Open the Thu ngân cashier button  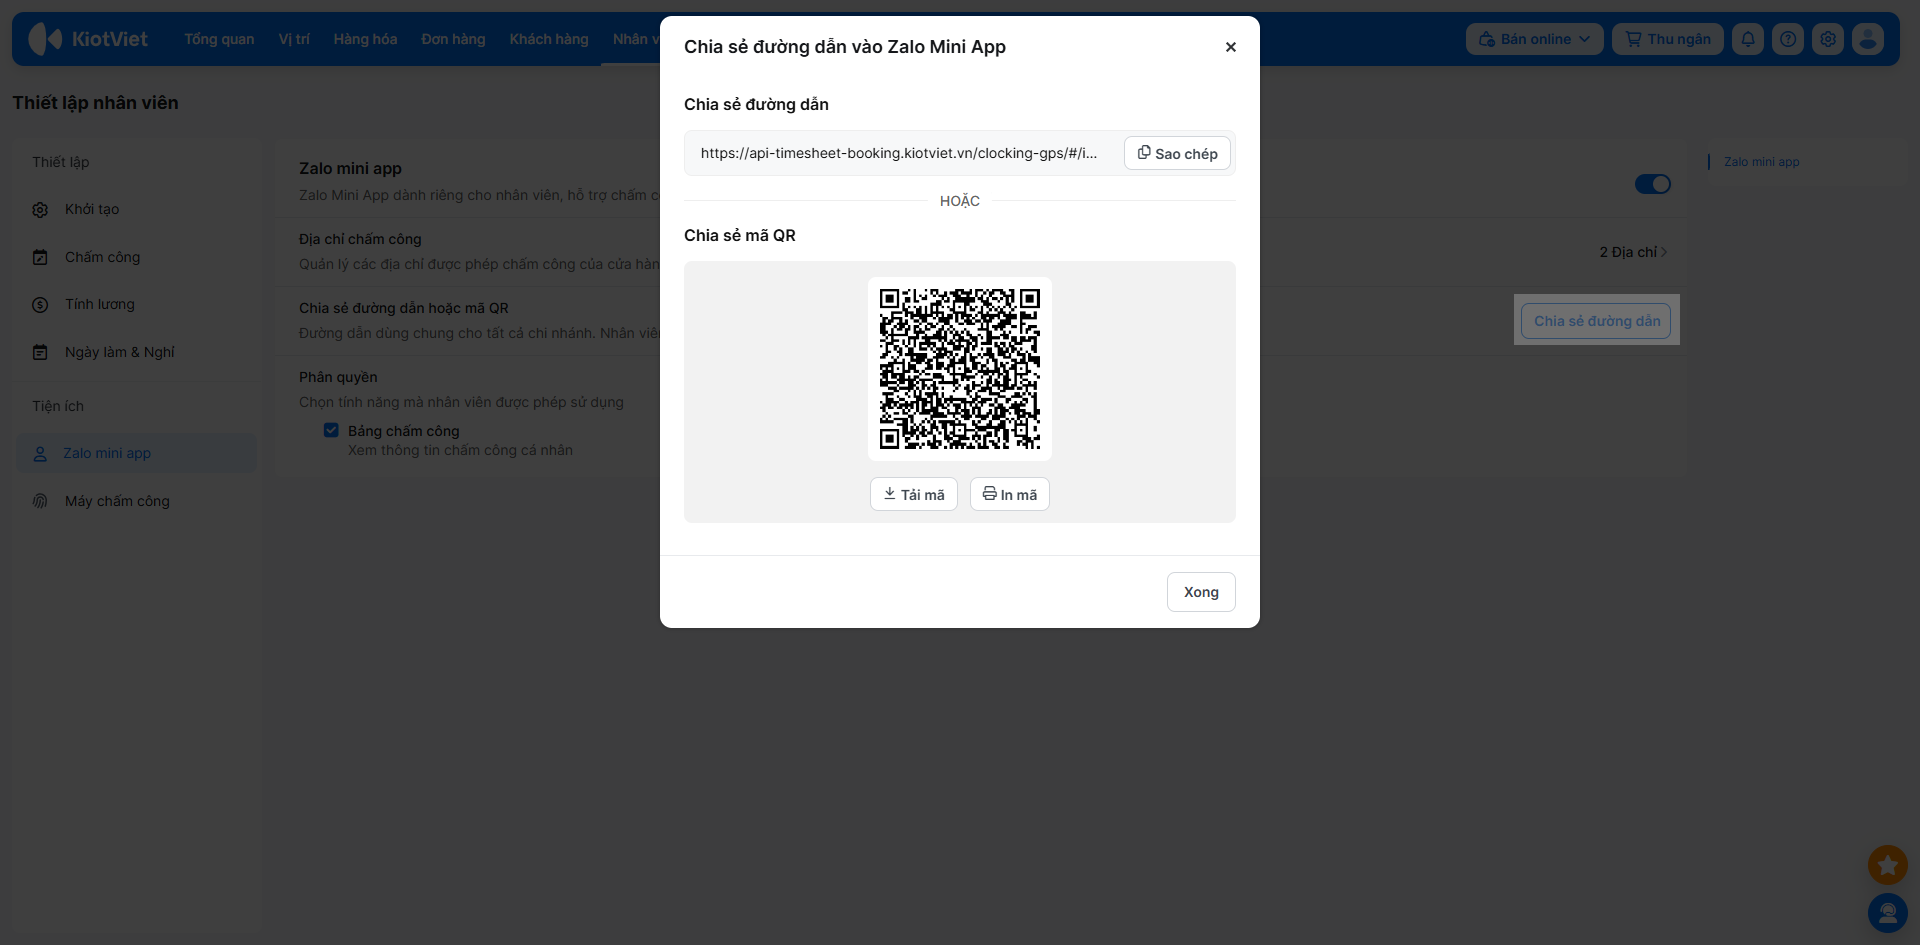point(1668,39)
